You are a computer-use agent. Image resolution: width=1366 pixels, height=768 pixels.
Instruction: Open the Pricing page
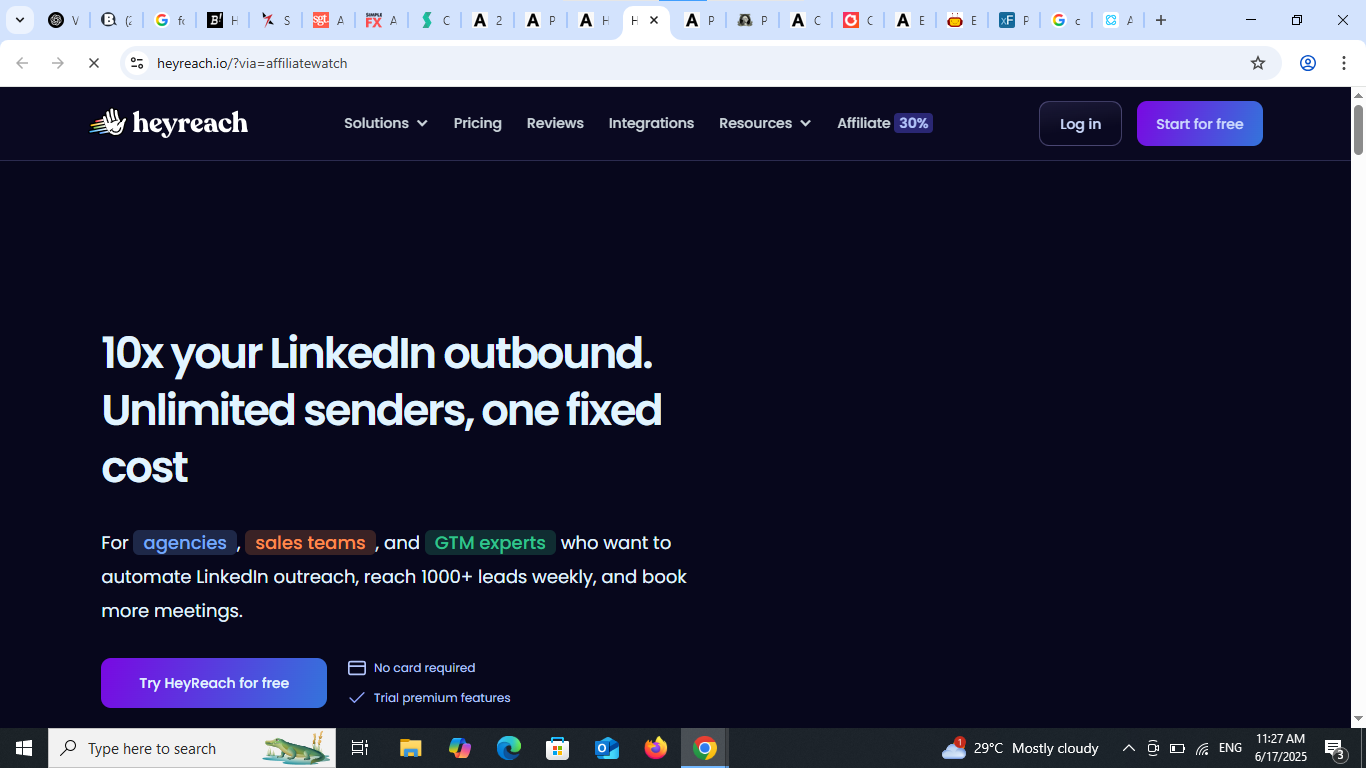[477, 123]
